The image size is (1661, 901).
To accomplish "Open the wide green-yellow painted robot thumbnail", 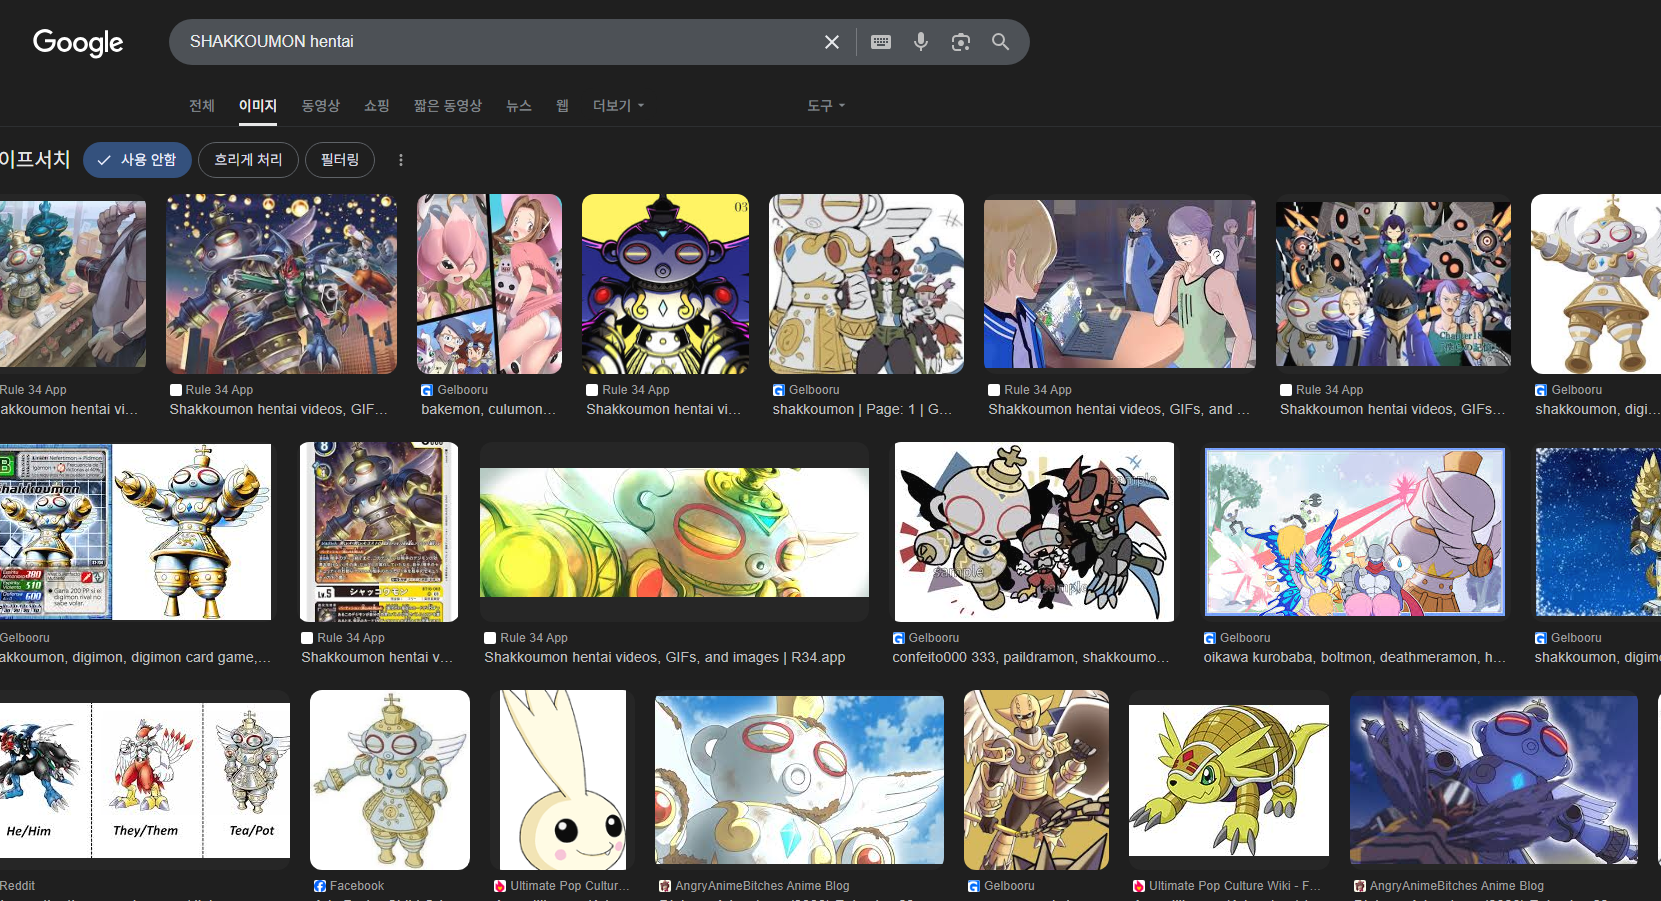I will click(674, 532).
